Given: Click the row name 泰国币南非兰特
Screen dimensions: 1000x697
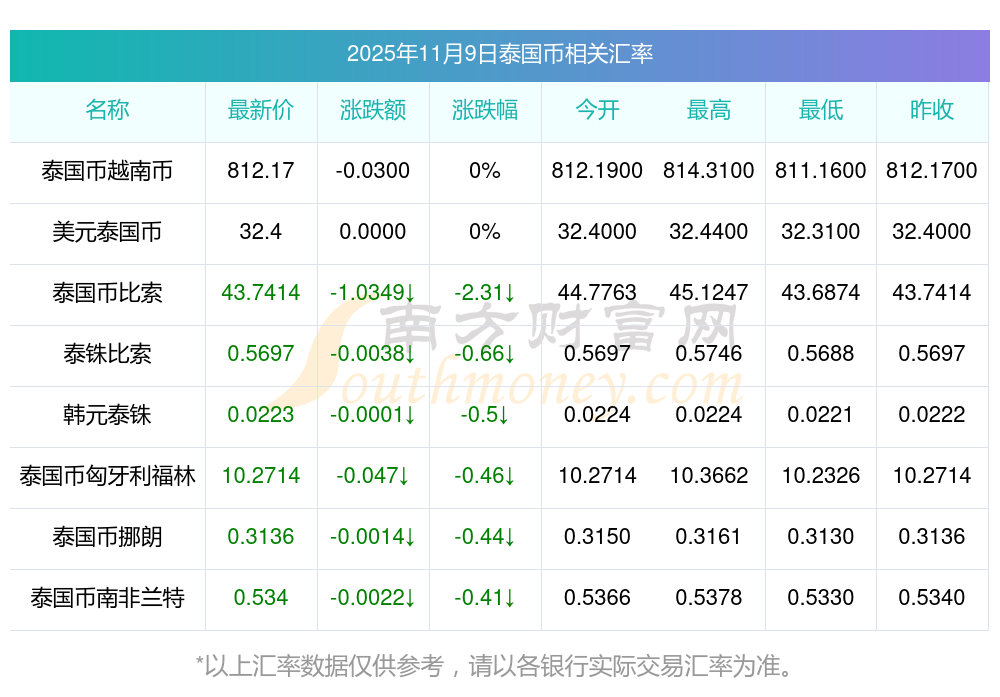Looking at the screenshot, I should tap(107, 598).
